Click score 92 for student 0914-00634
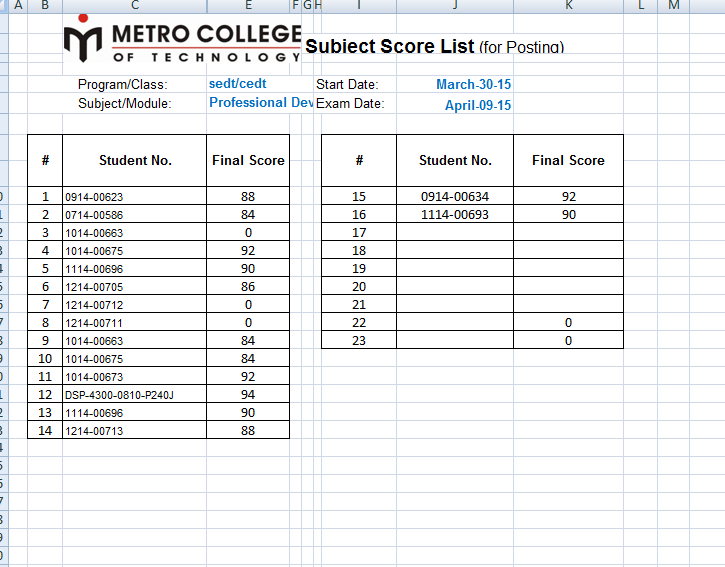725x567 pixels. point(569,197)
